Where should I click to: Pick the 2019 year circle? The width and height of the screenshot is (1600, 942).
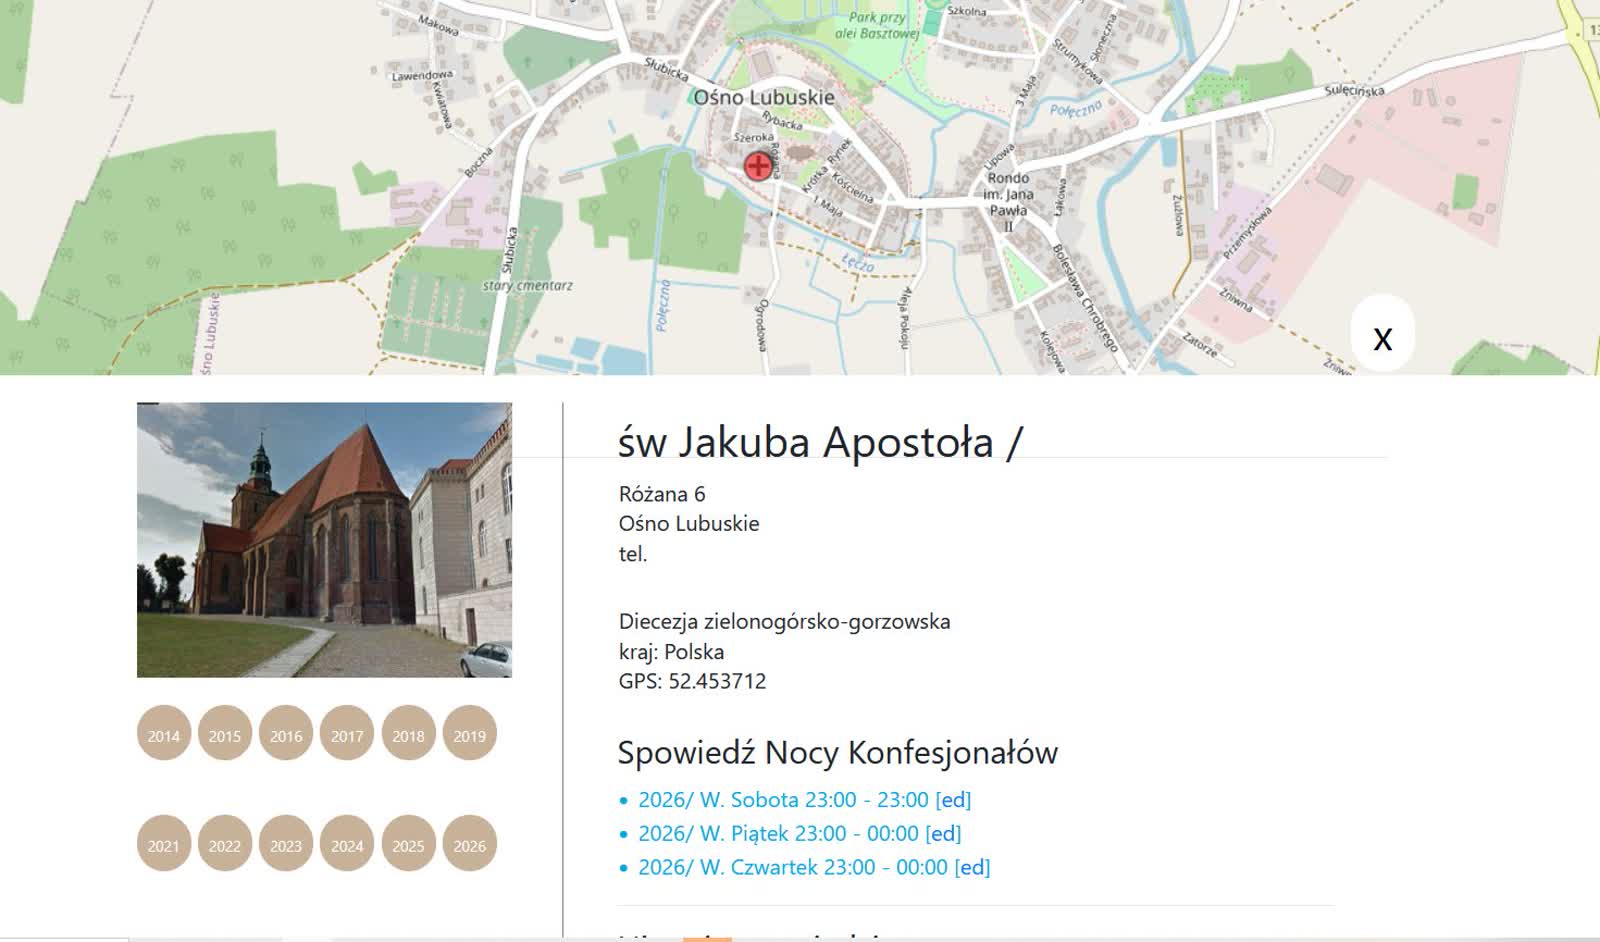(469, 735)
